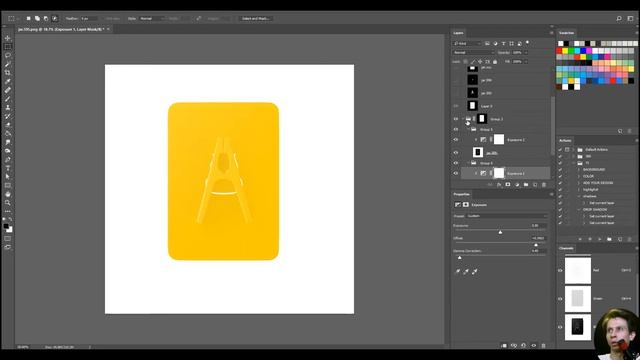Open Style dropdown in options bar
Screen dimensions: 640x360
point(152,18)
